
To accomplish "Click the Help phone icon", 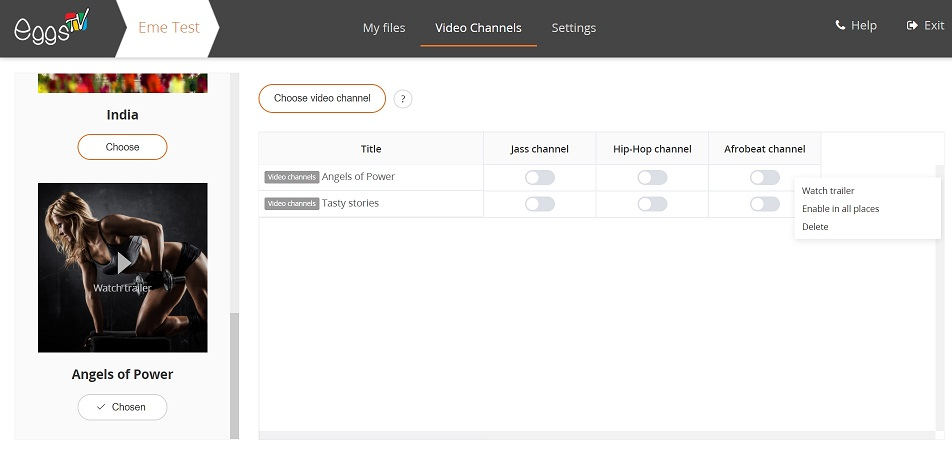I will click(840, 26).
